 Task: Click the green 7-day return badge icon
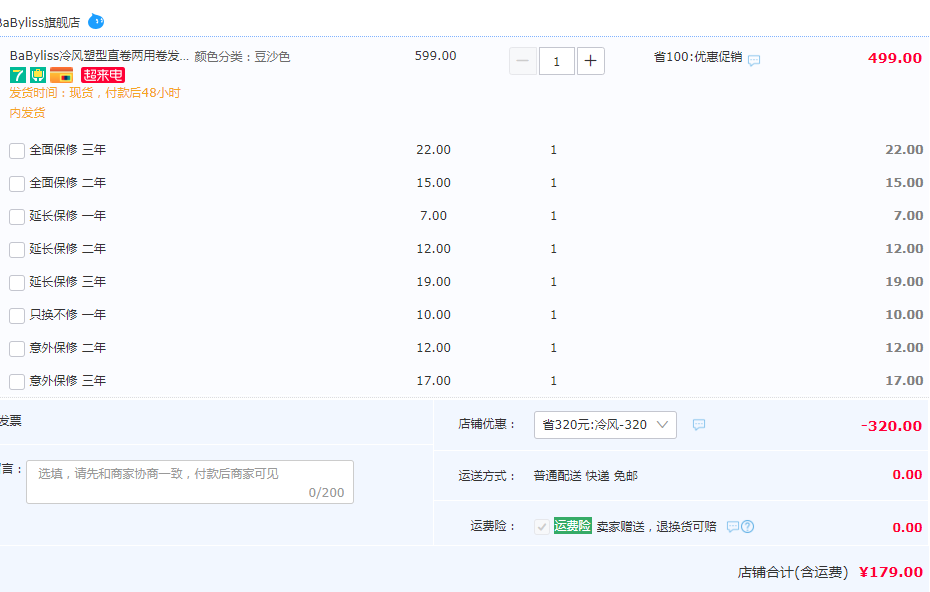point(18,75)
